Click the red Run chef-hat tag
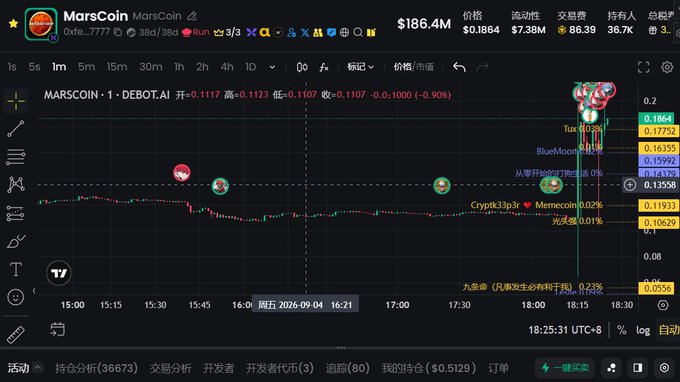 pyautogui.click(x=196, y=33)
